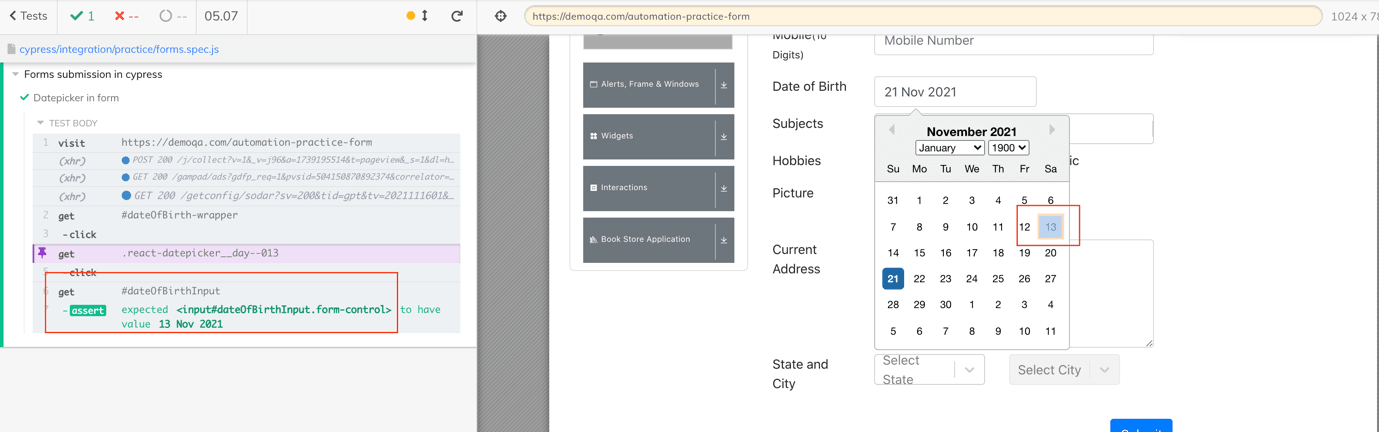Click the pin icon beside get command
Viewport: 1379px width, 432px height.
pyautogui.click(x=42, y=254)
